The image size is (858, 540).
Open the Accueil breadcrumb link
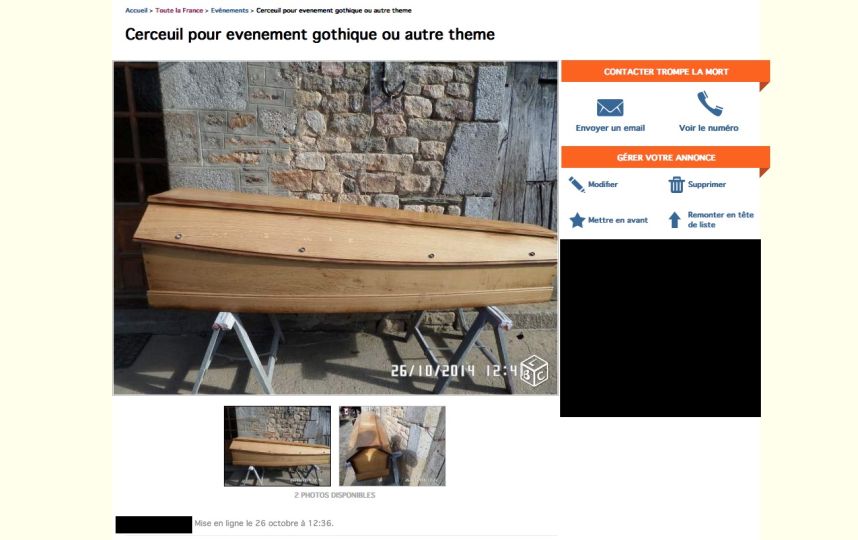click(136, 10)
